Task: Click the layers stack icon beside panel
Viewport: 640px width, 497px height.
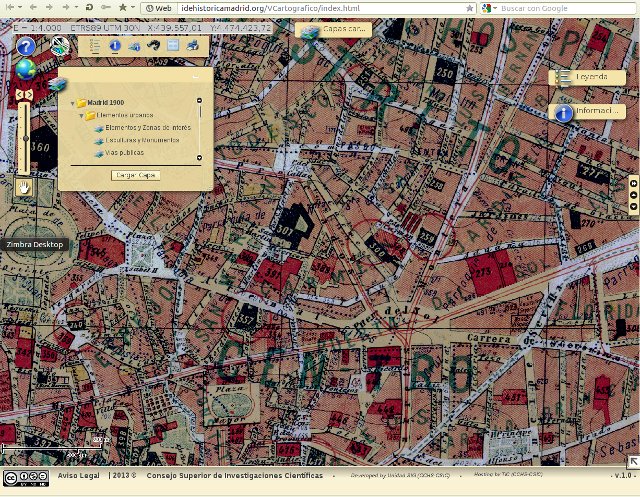Action: coord(57,84)
